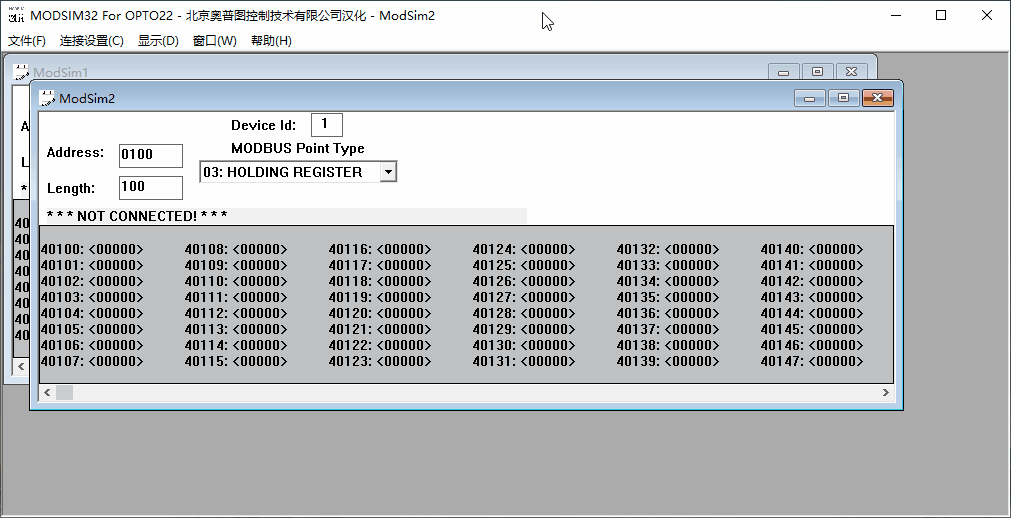Select register 40100 value in the data grid
Viewport: 1011px width, 518px height.
pyautogui.click(x=116, y=250)
